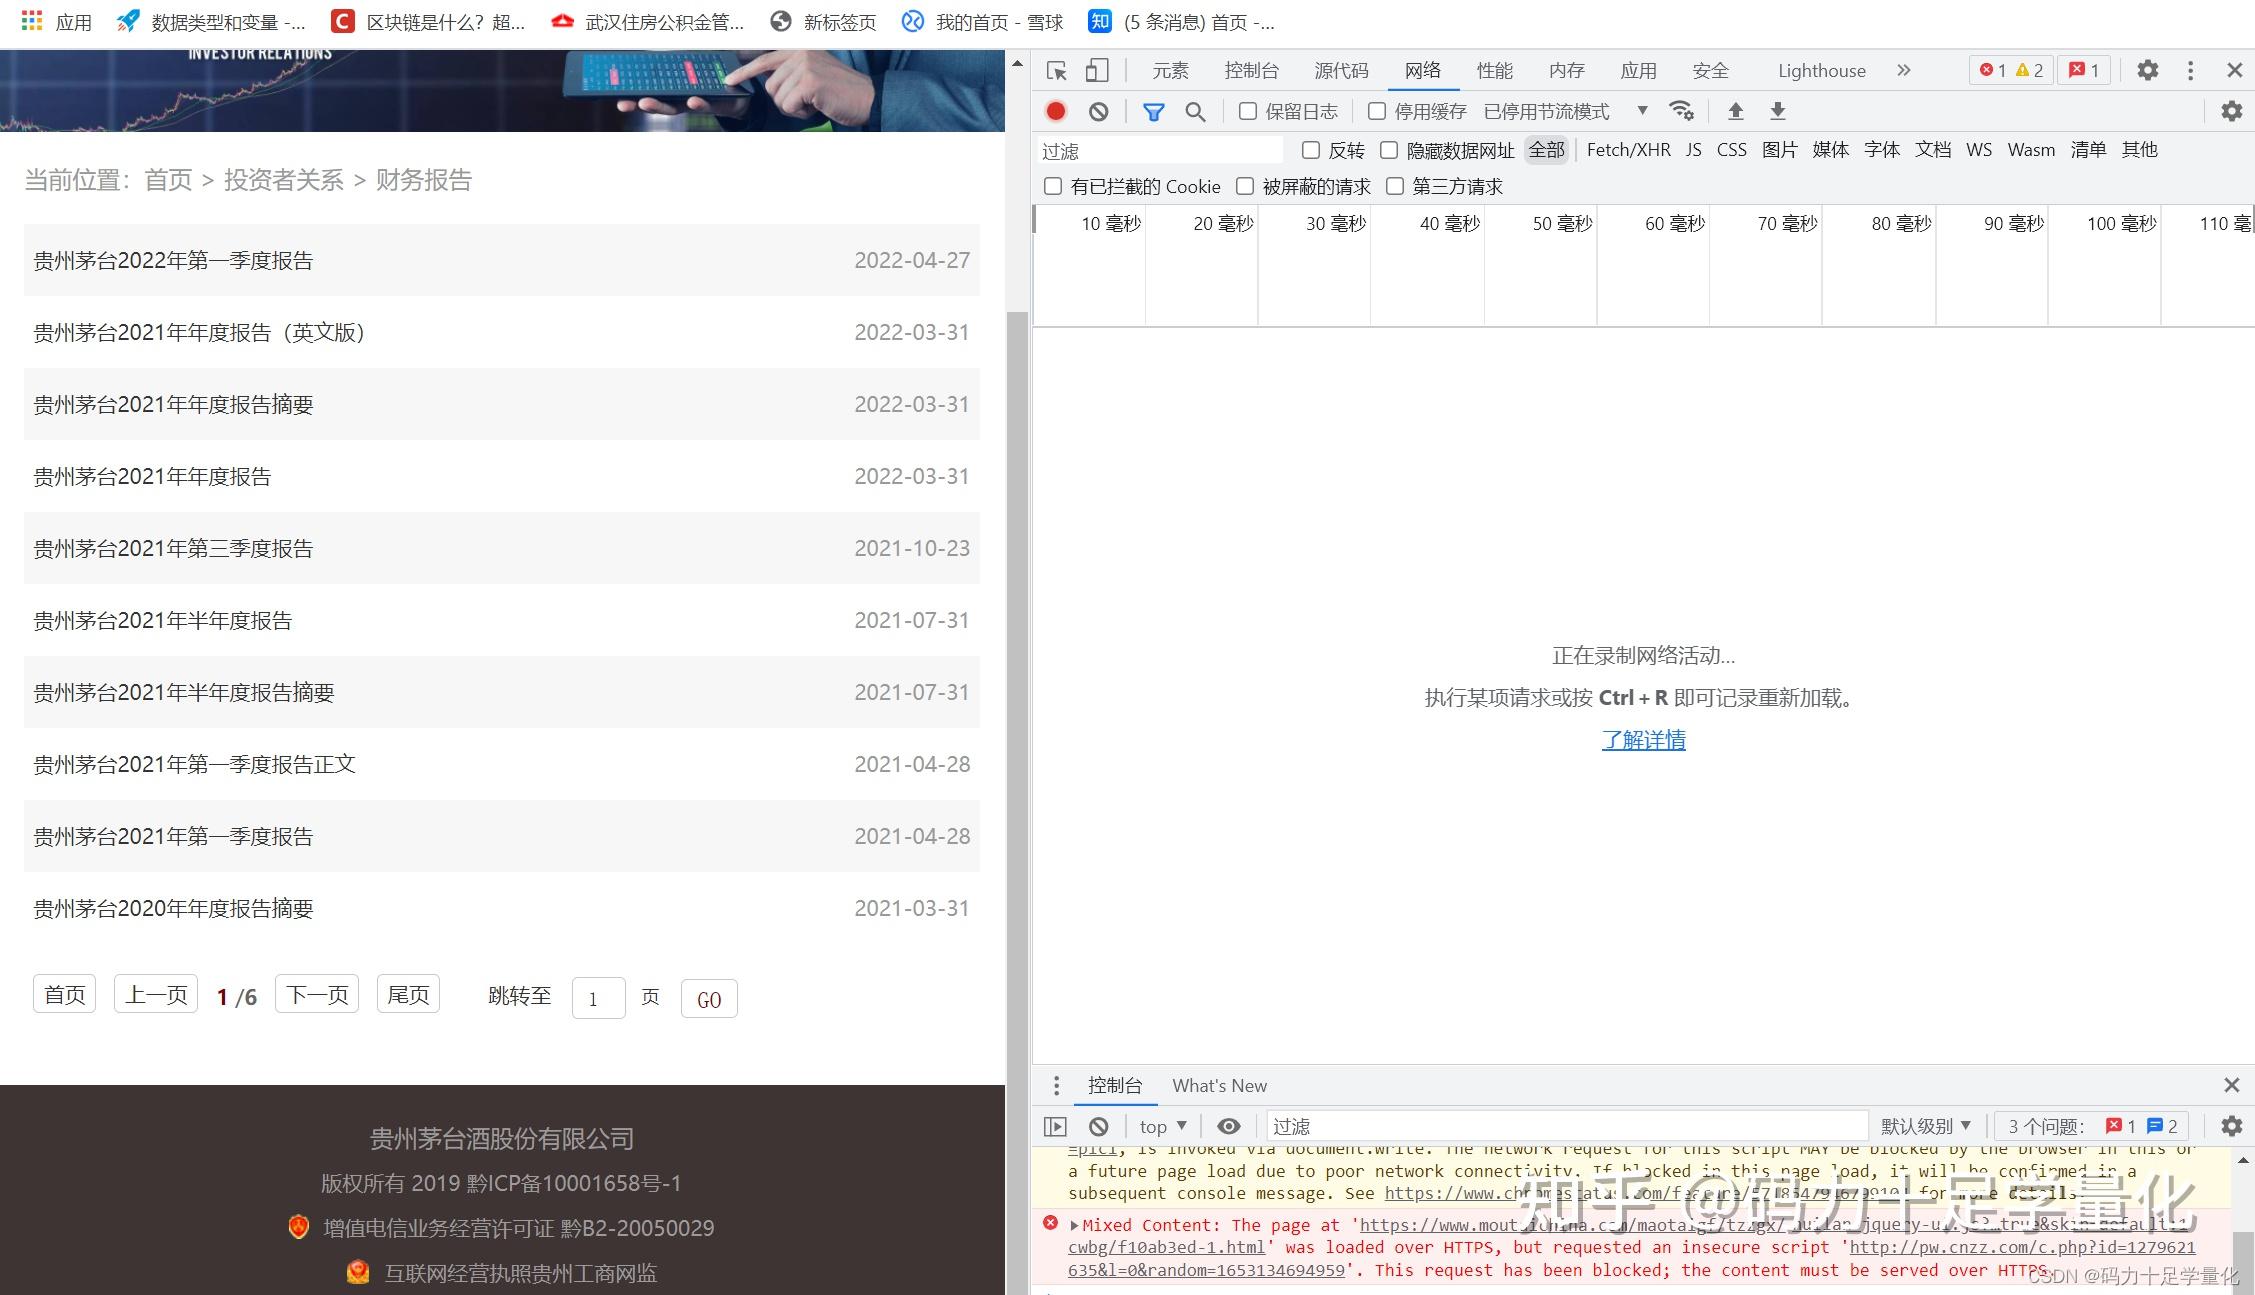Check blocked requests checkbox
The width and height of the screenshot is (2255, 1295).
point(1244,186)
